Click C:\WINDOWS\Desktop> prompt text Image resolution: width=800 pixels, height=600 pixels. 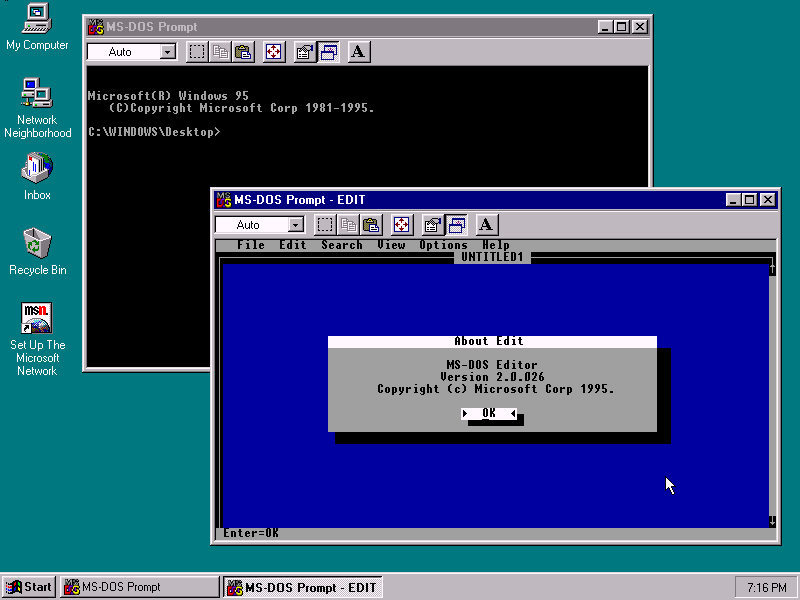pos(154,132)
